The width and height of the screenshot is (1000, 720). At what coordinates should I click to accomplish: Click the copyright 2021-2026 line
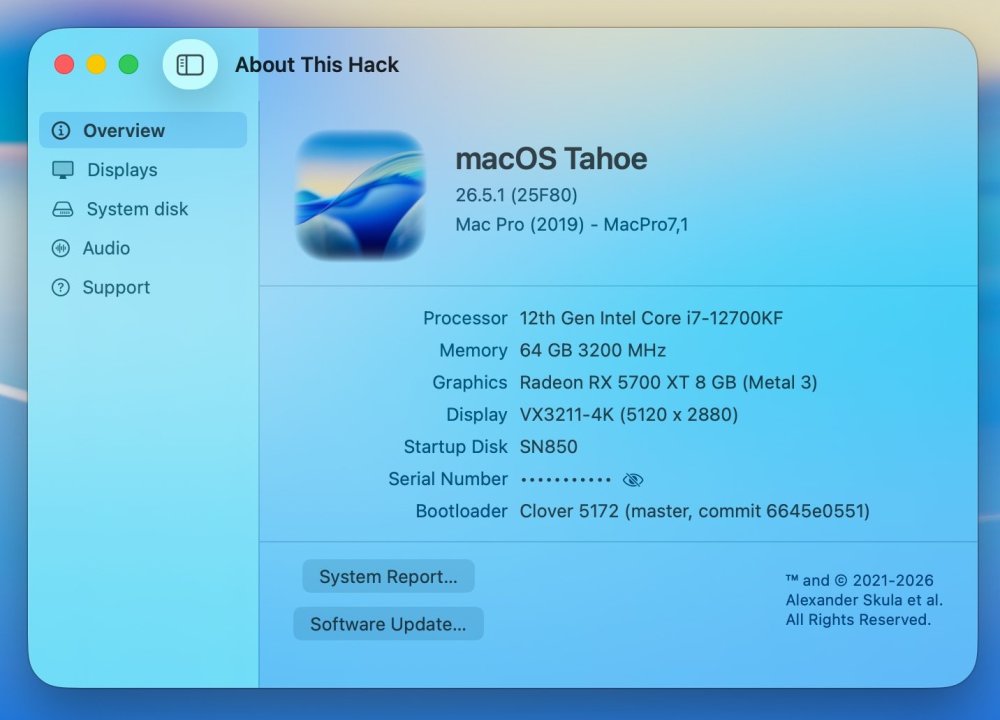(860, 580)
